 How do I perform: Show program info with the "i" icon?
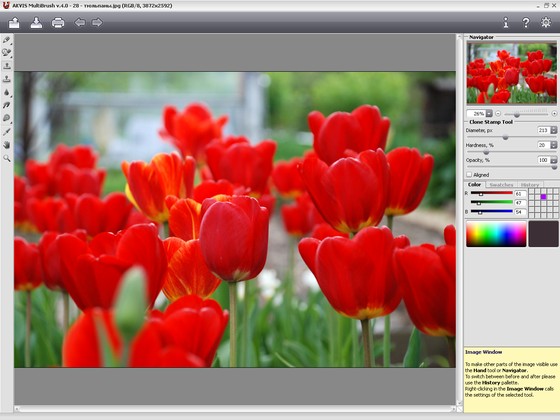click(506, 22)
